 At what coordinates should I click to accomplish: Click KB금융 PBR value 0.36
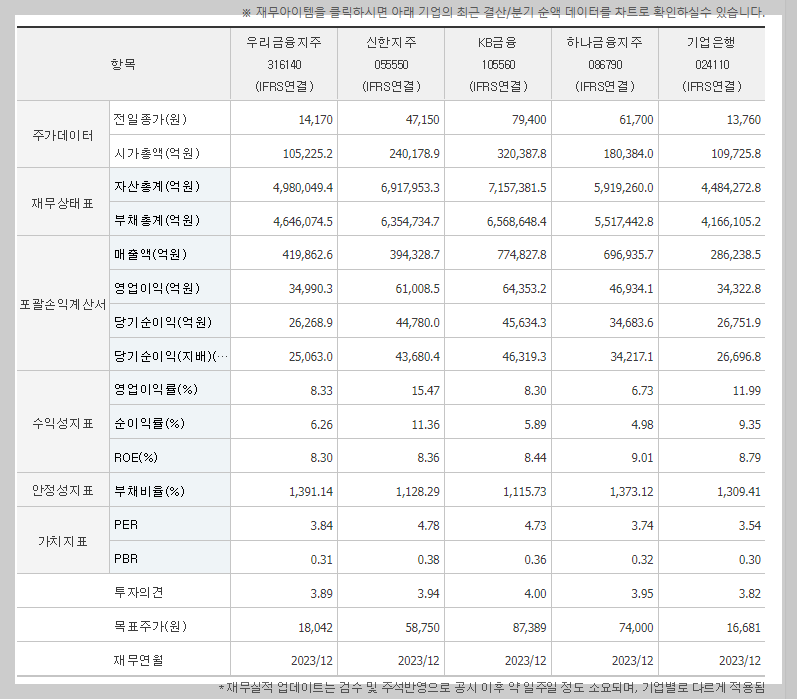point(535,560)
